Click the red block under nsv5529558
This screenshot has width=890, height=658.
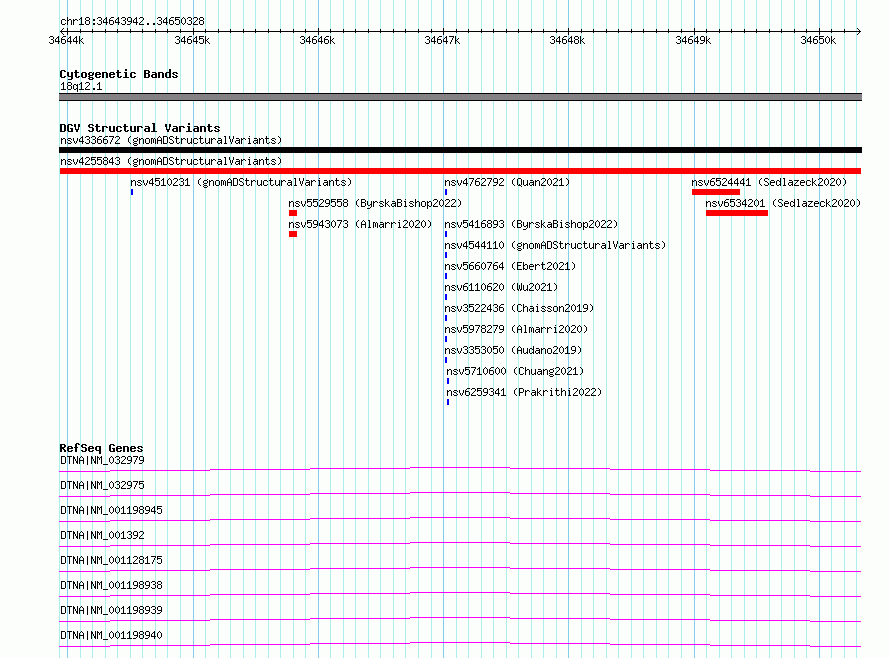coord(293,213)
